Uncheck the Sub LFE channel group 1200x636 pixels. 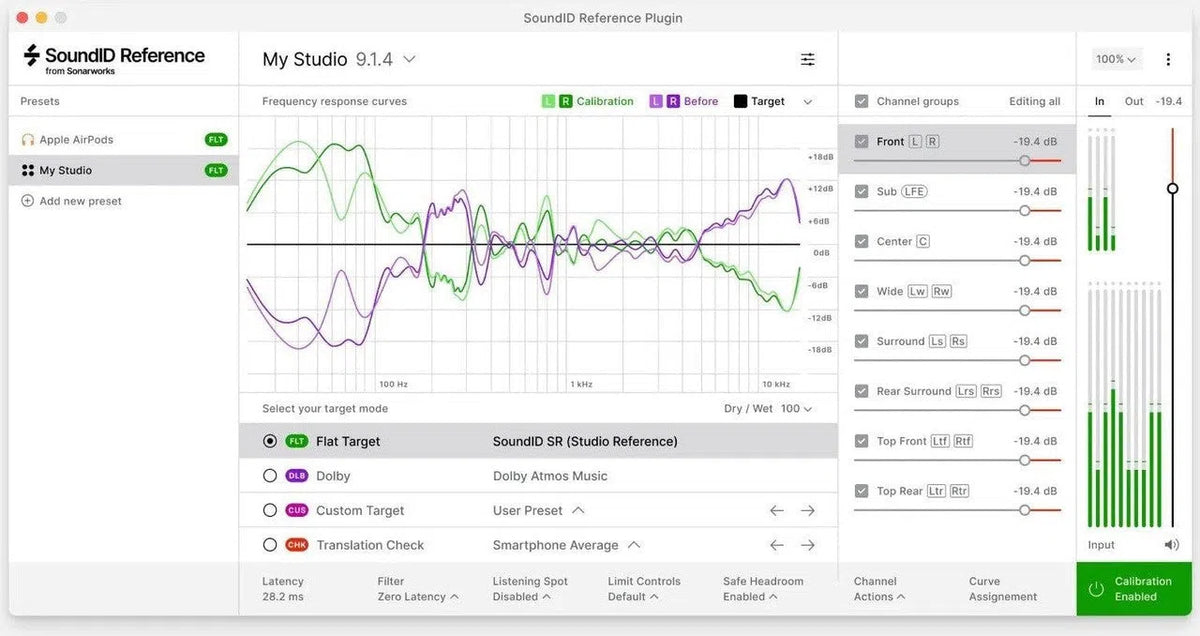[862, 191]
